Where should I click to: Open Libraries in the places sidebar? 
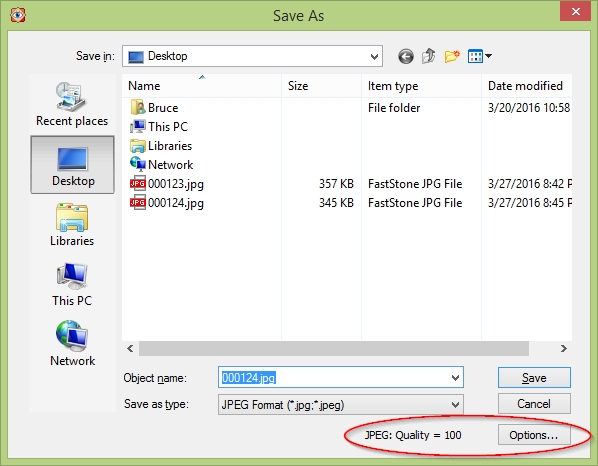72,225
